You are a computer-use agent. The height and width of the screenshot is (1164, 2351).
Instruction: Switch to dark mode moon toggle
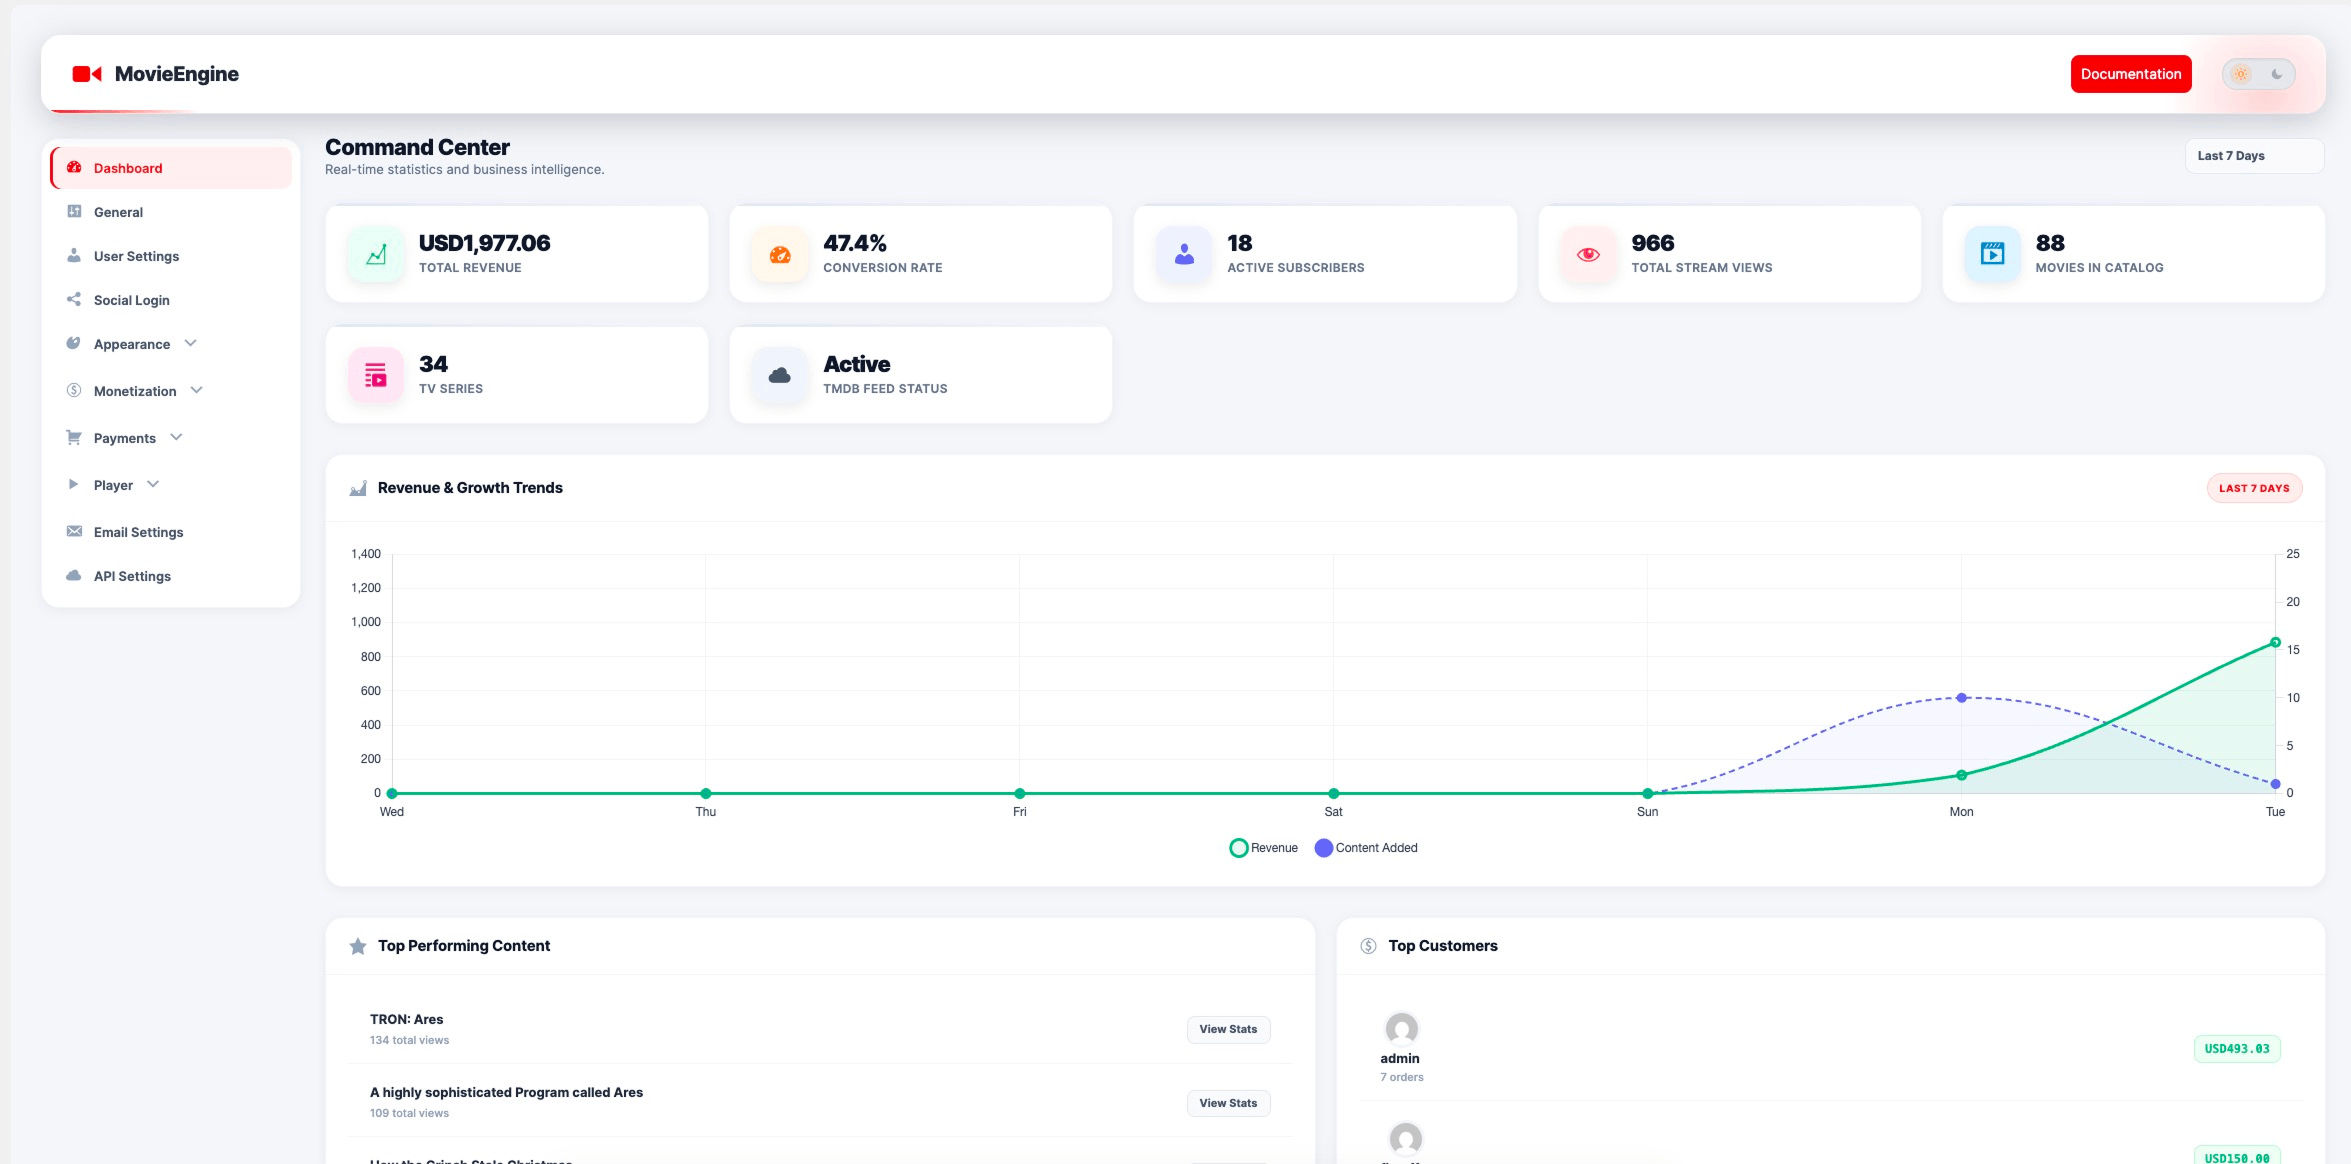coord(2277,74)
